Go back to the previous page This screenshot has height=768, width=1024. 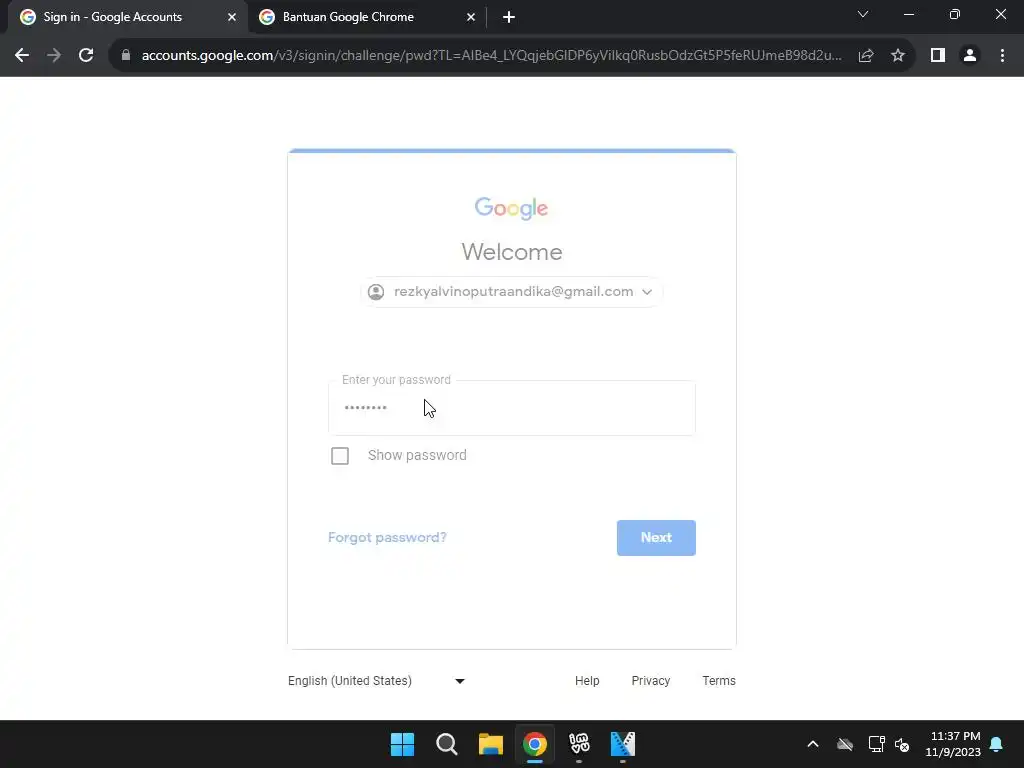coord(22,56)
